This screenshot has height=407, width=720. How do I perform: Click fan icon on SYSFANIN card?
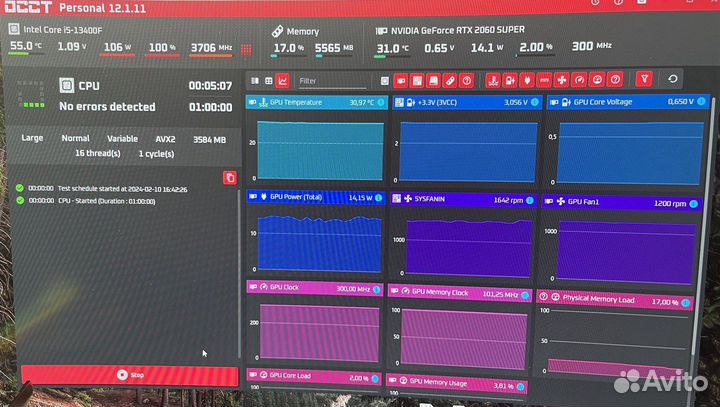(x=408, y=198)
